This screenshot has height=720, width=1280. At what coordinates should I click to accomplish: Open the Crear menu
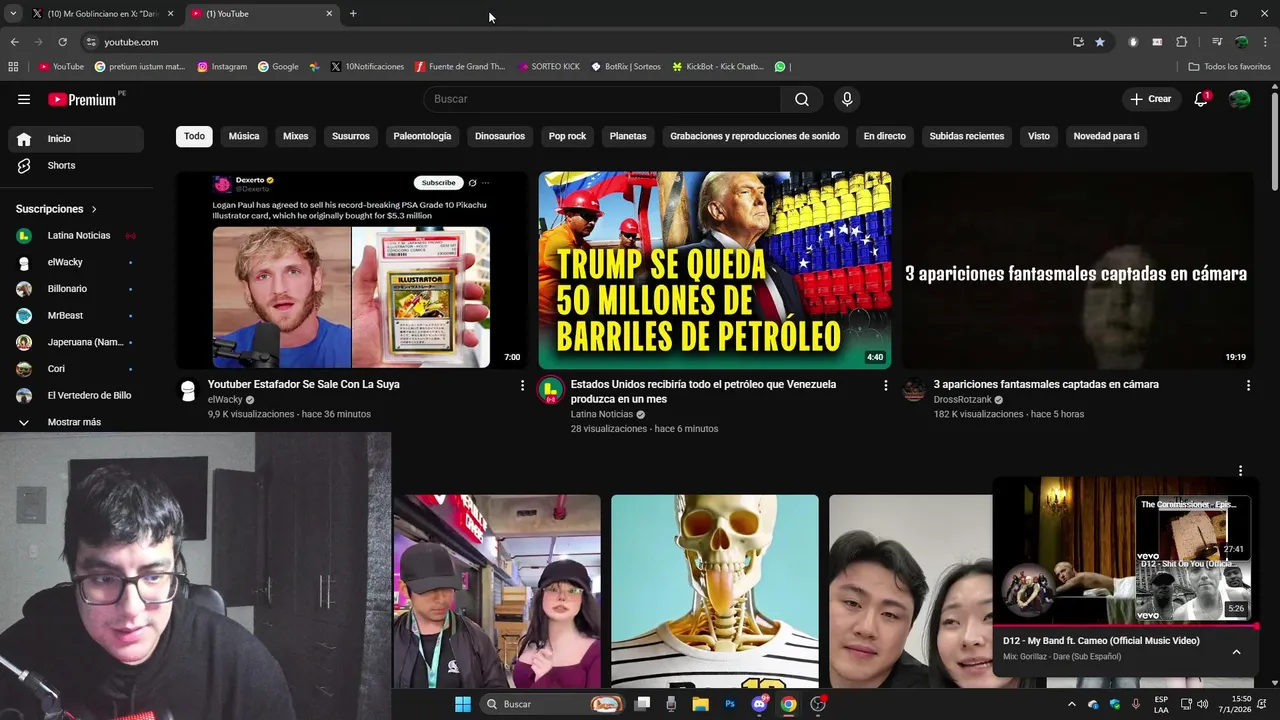point(1150,99)
